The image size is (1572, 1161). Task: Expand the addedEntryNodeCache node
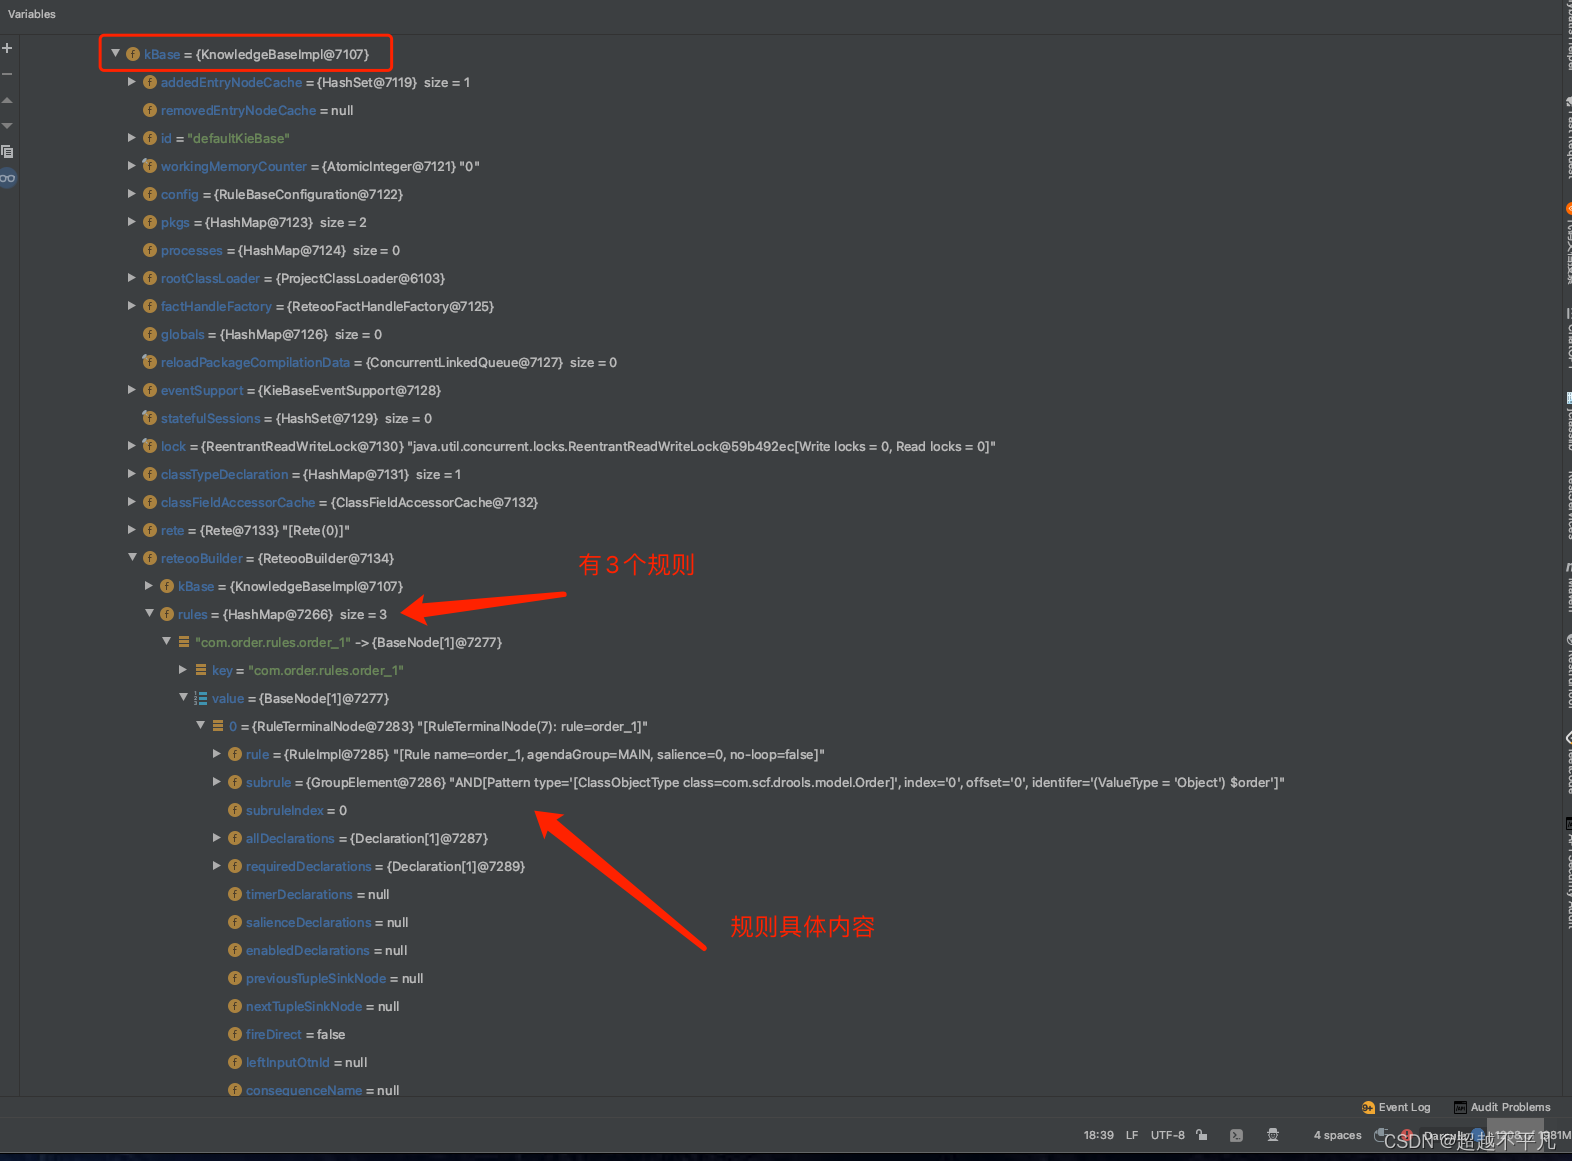[x=132, y=82]
